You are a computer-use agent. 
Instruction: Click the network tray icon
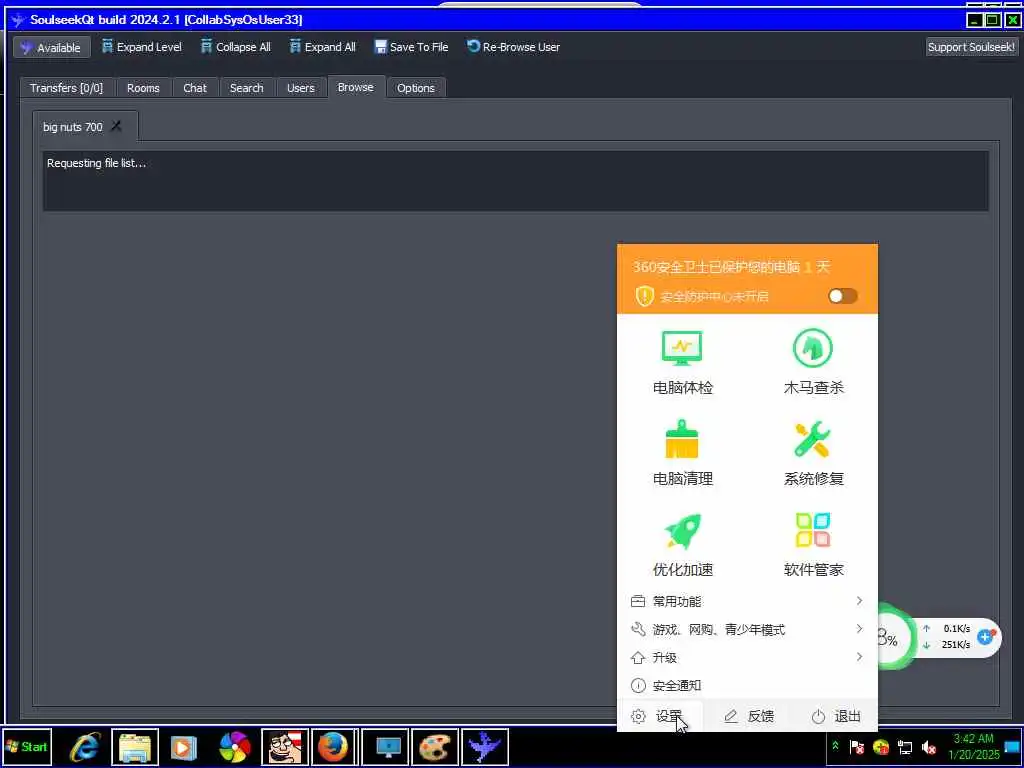tap(905, 747)
